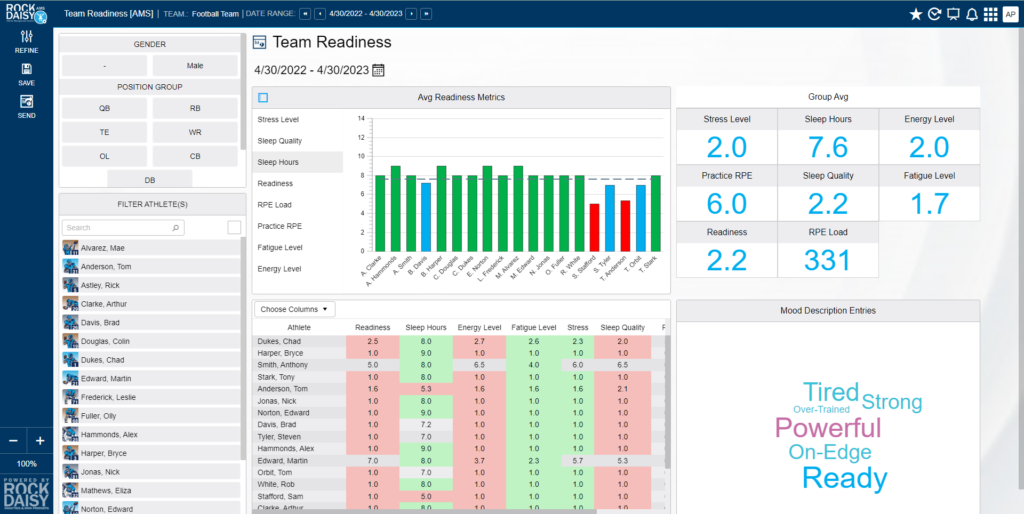Select athlete Davis, Brad in filter list
The width and height of the screenshot is (1024, 514).
pyautogui.click(x=151, y=323)
